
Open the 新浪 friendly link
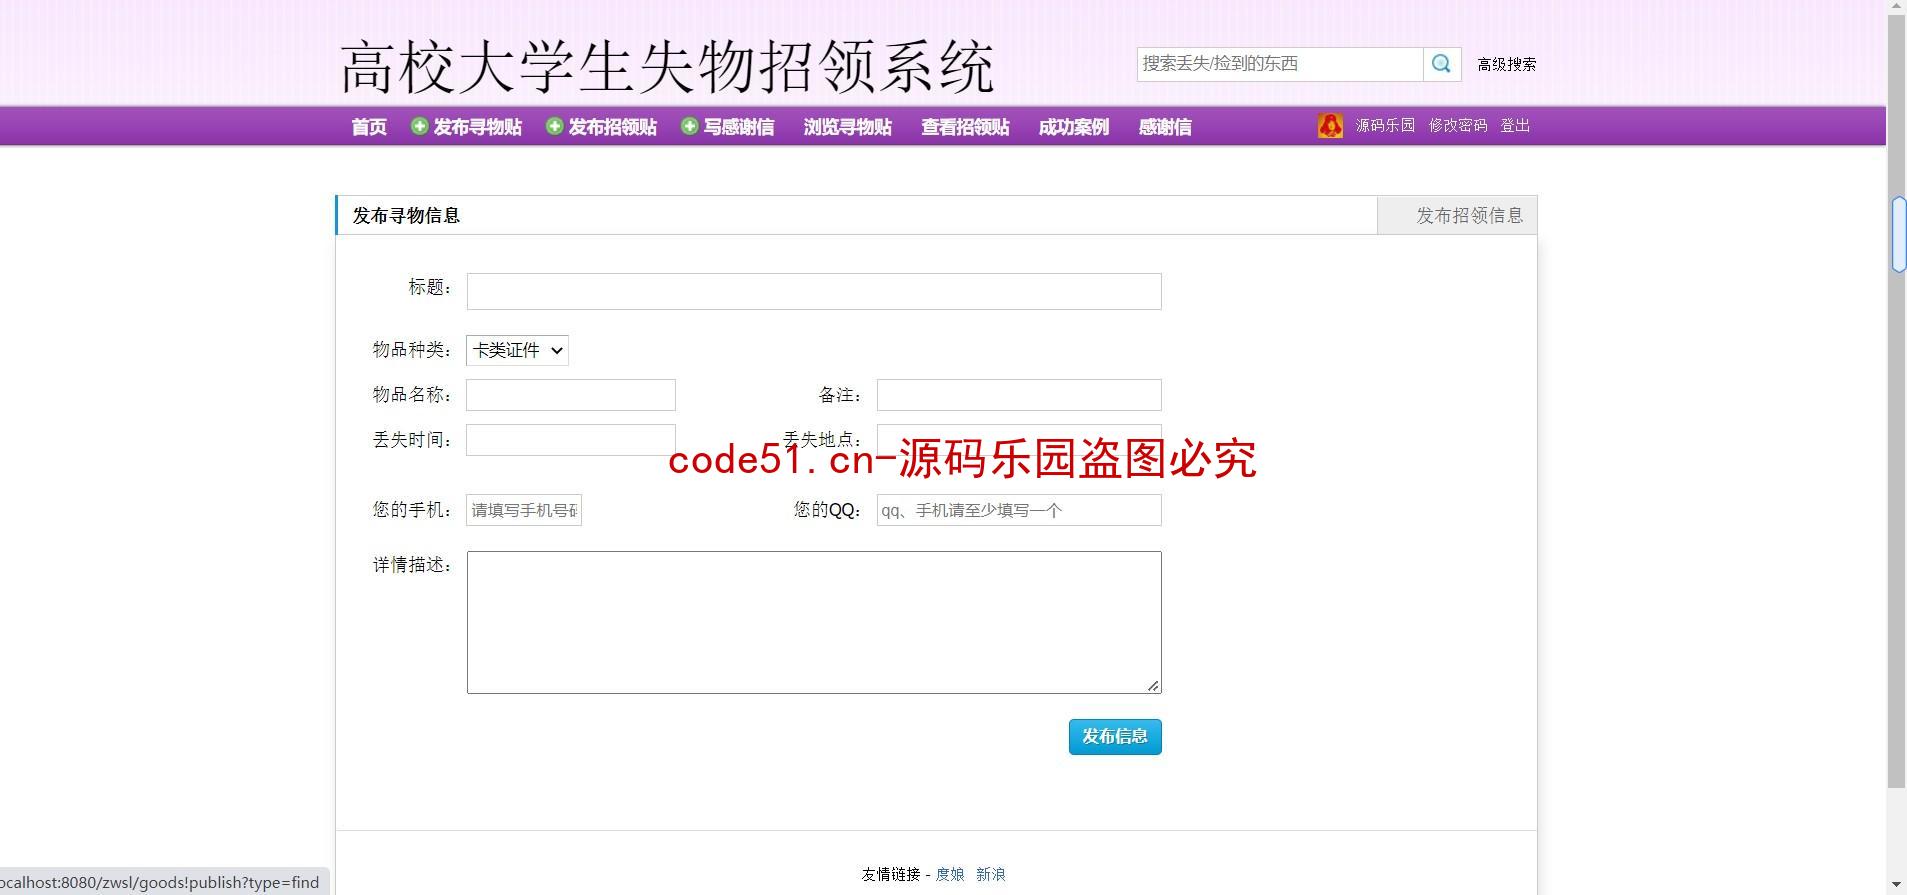point(991,874)
